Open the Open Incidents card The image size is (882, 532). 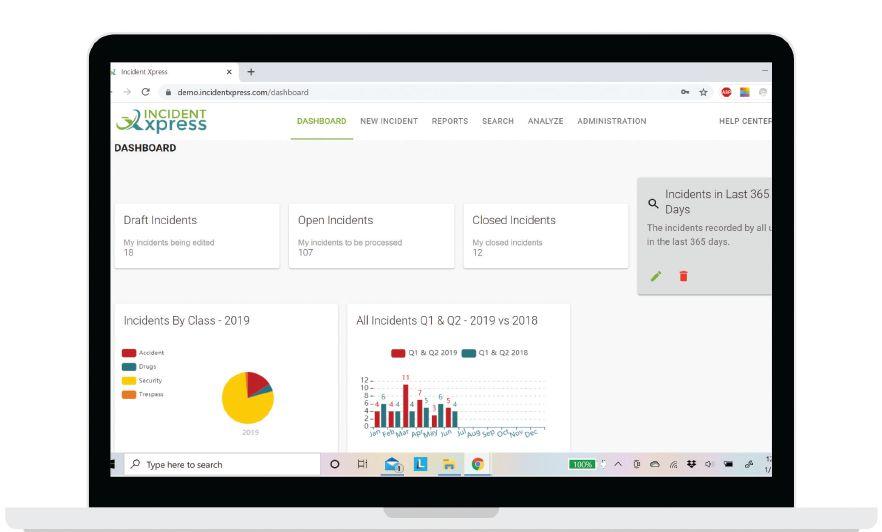pos(371,236)
